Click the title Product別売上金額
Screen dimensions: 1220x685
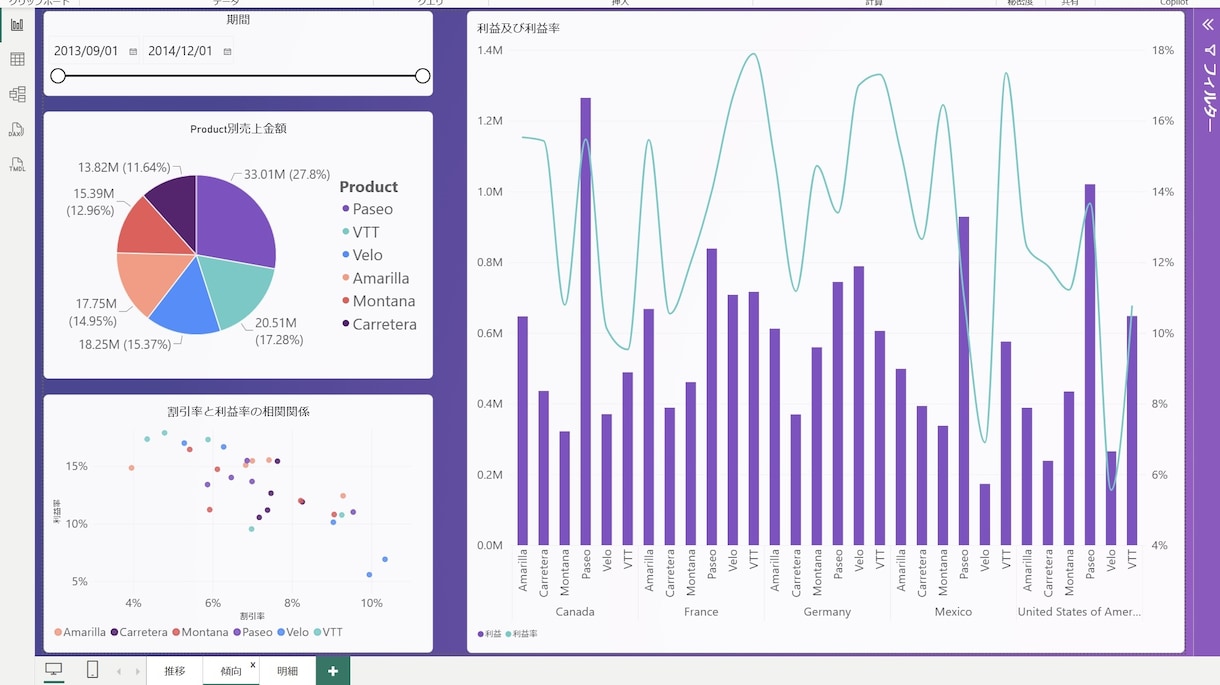pos(238,129)
